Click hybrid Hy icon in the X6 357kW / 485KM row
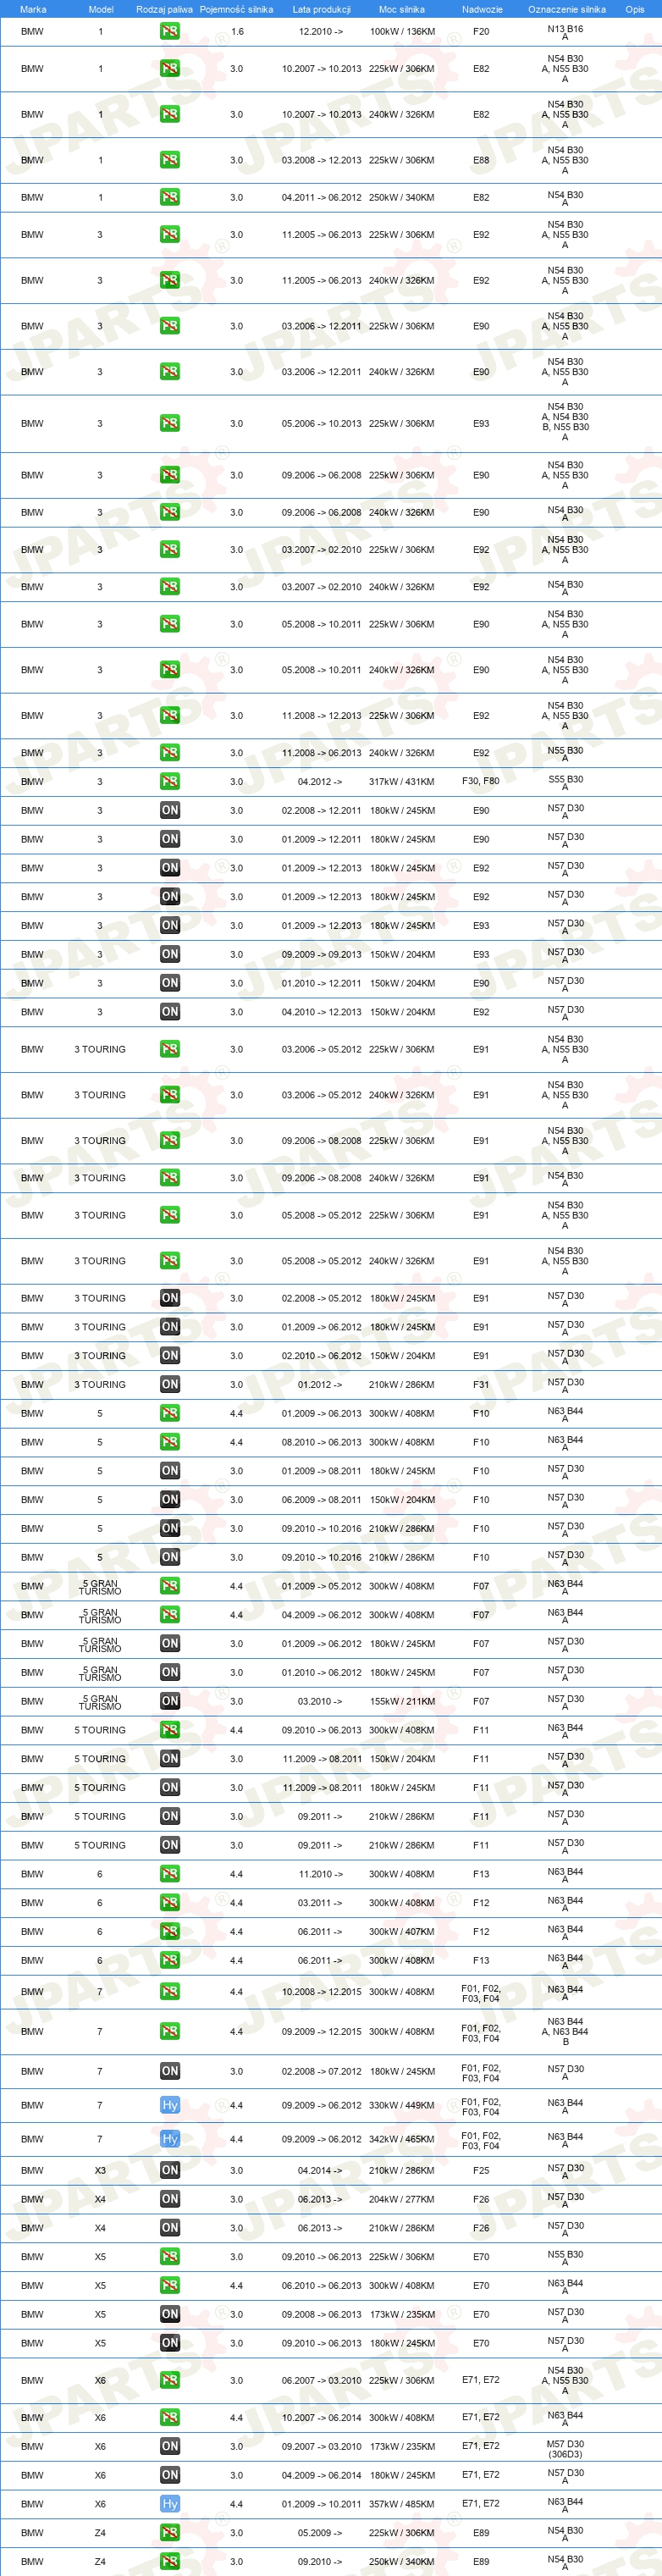This screenshot has height=2576, width=662. [170, 2504]
